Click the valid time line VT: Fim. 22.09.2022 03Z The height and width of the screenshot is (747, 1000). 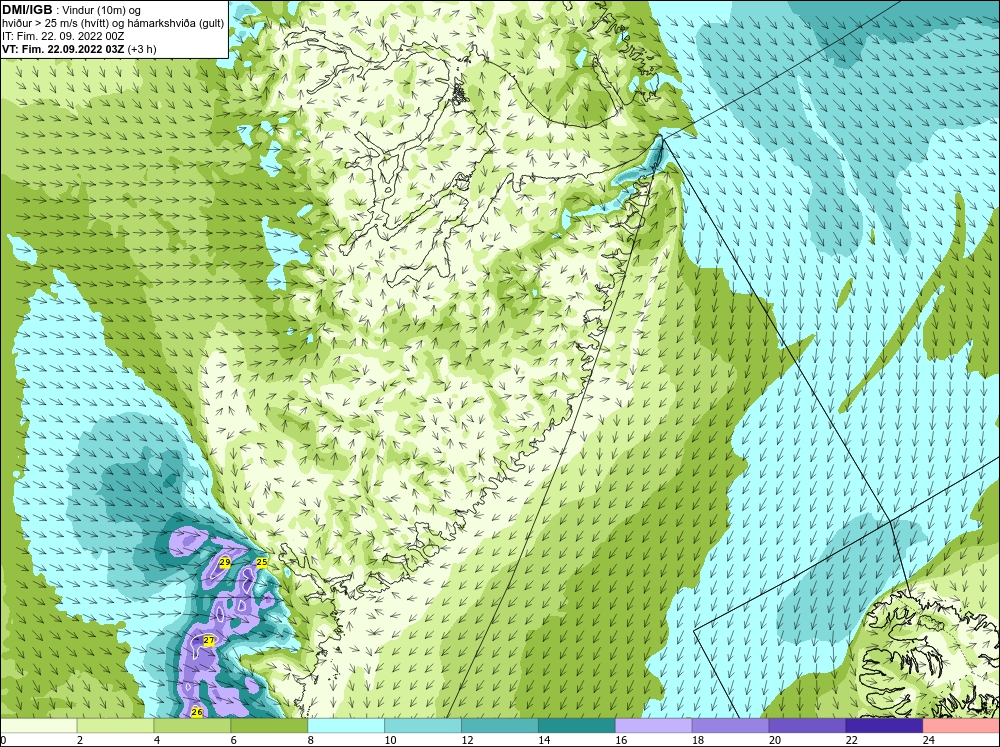pyautogui.click(x=64, y=49)
